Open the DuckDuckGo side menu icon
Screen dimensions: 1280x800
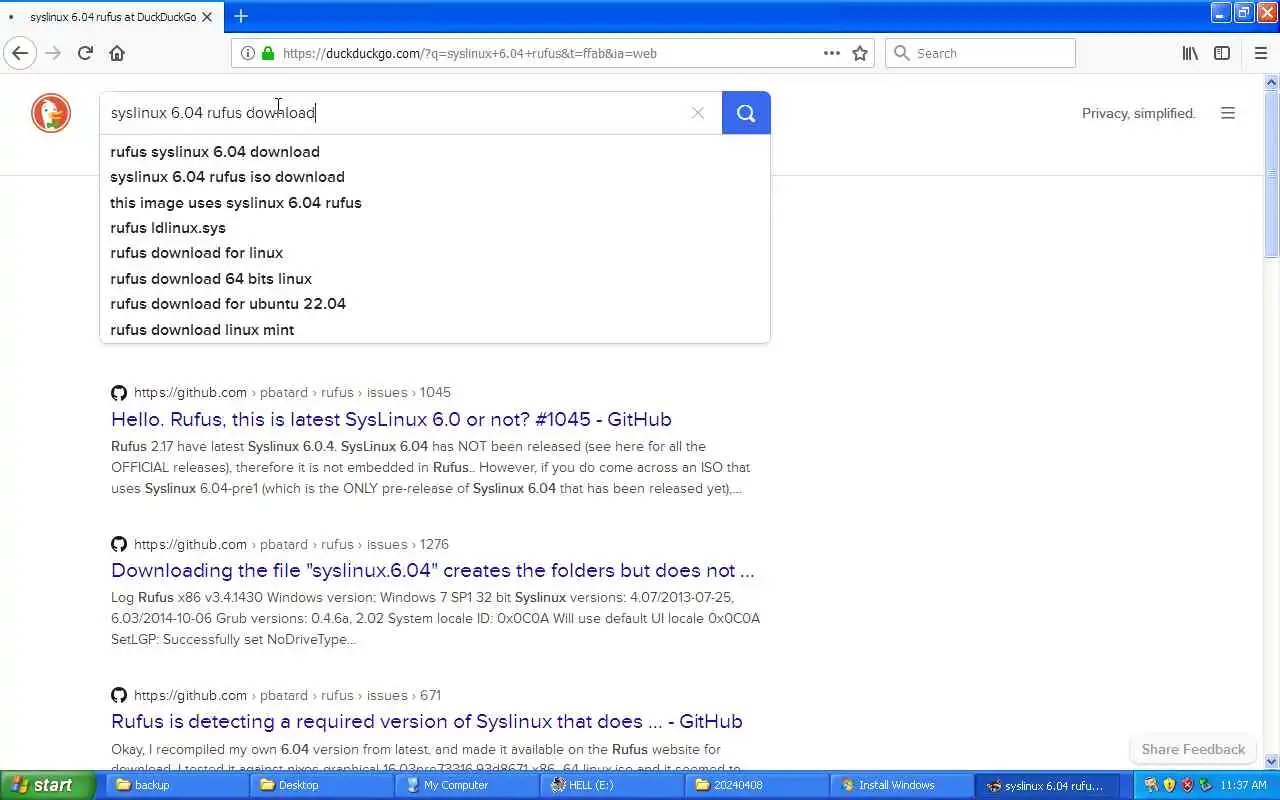pyautogui.click(x=1228, y=113)
